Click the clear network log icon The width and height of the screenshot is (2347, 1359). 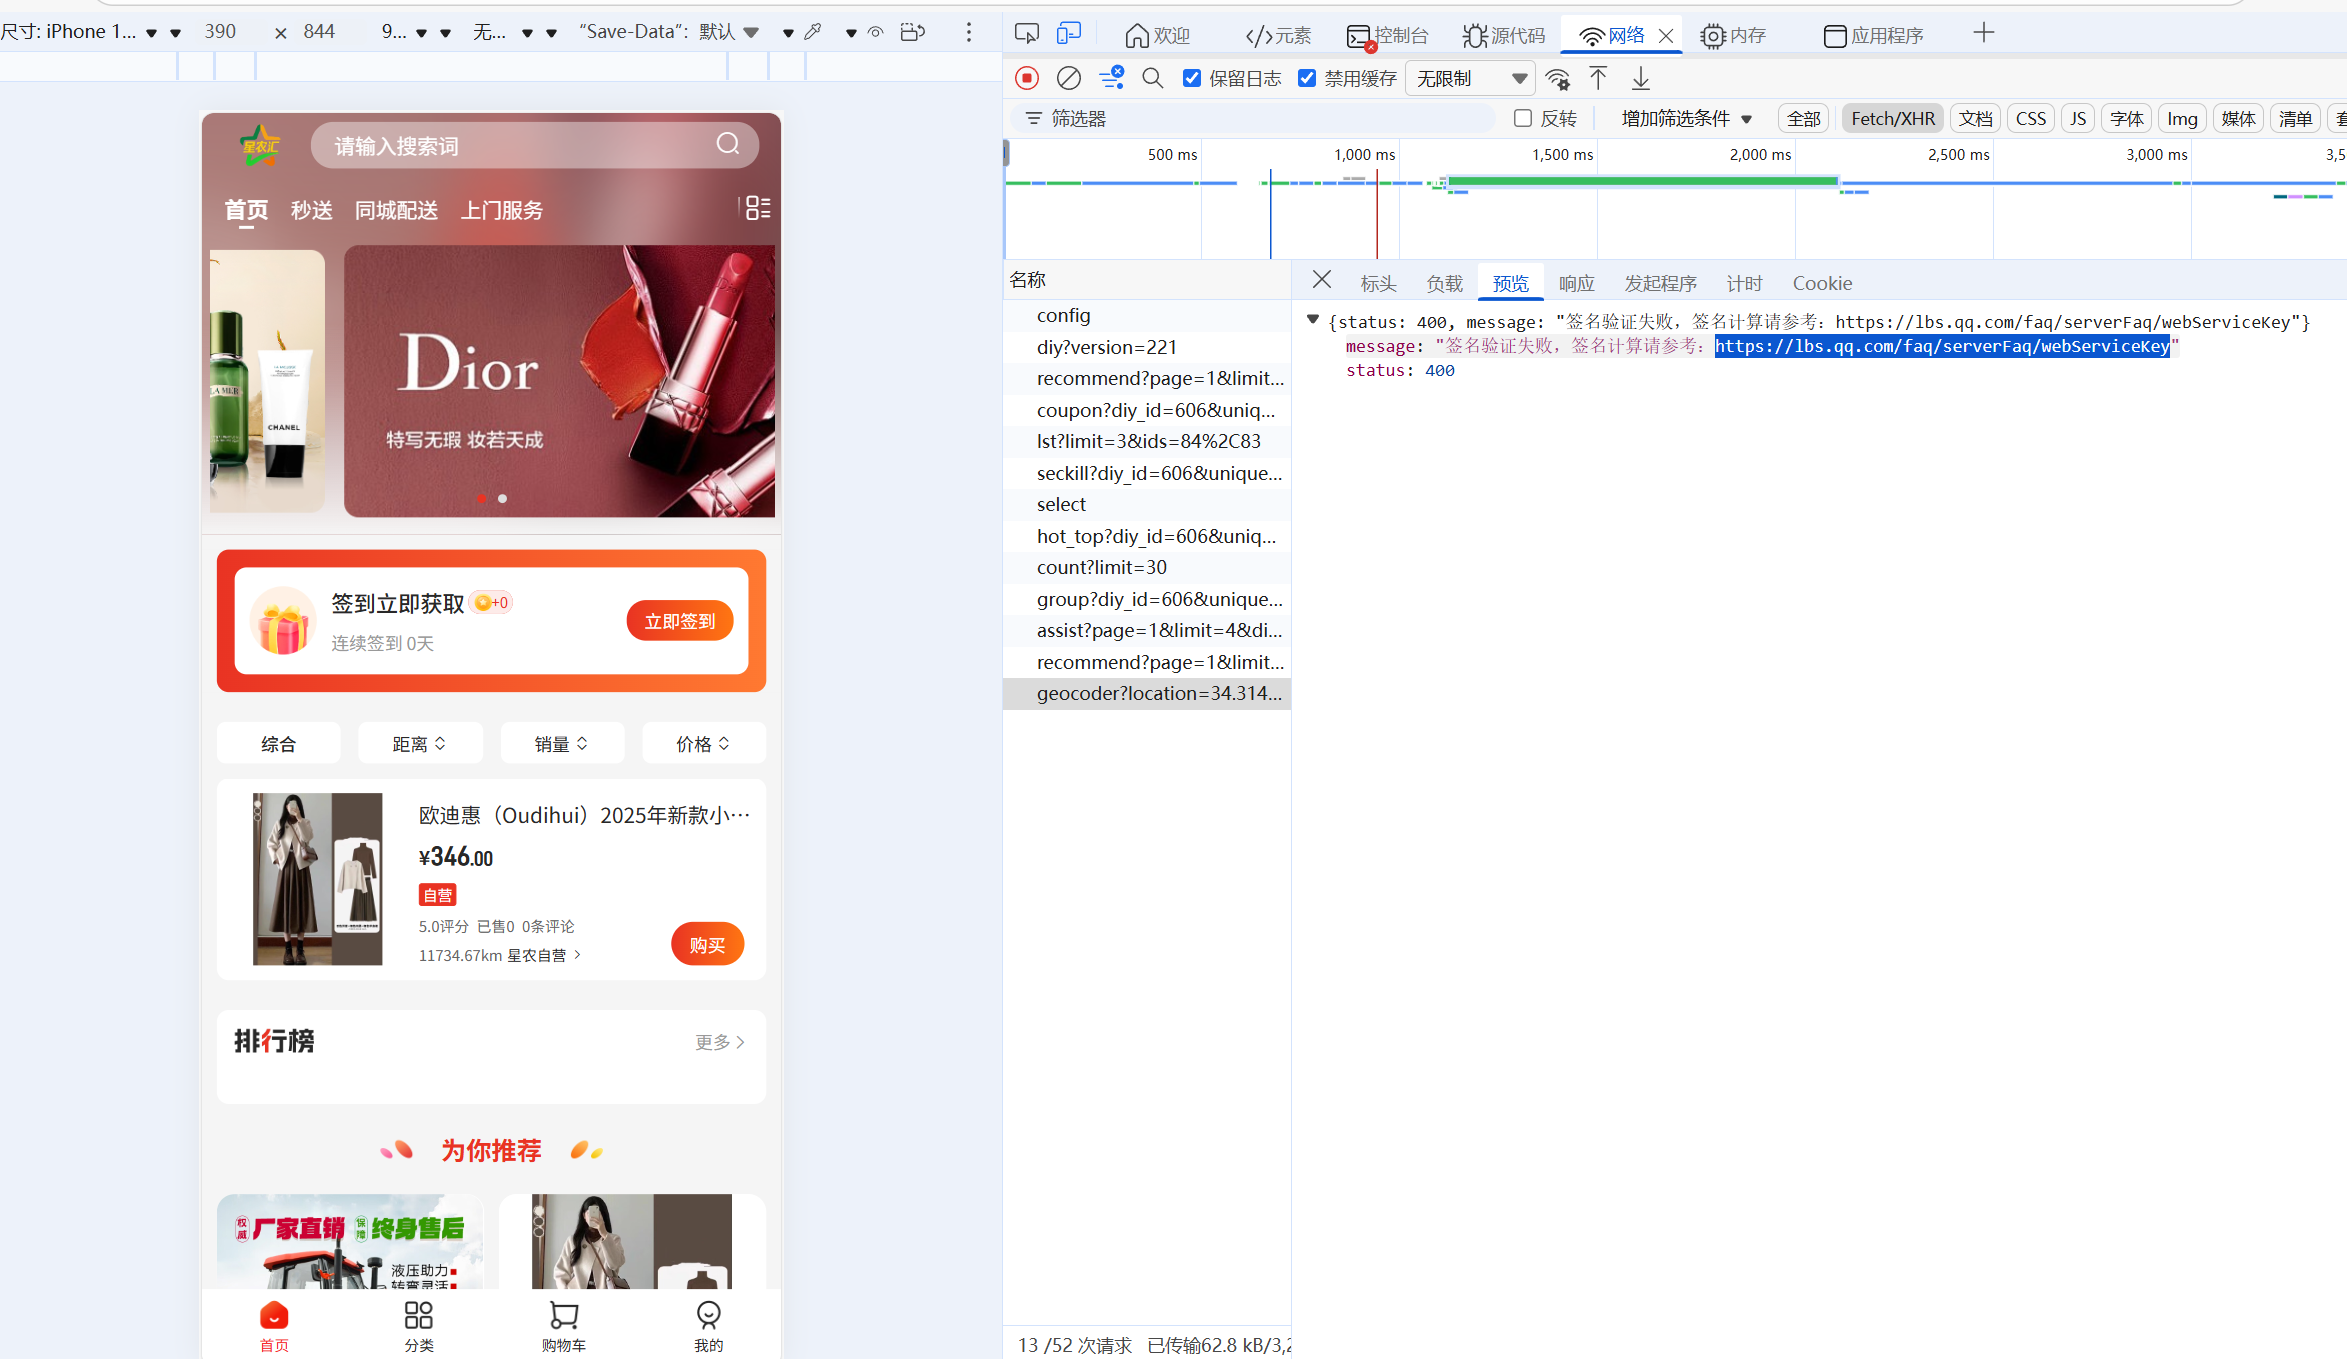point(1068,78)
